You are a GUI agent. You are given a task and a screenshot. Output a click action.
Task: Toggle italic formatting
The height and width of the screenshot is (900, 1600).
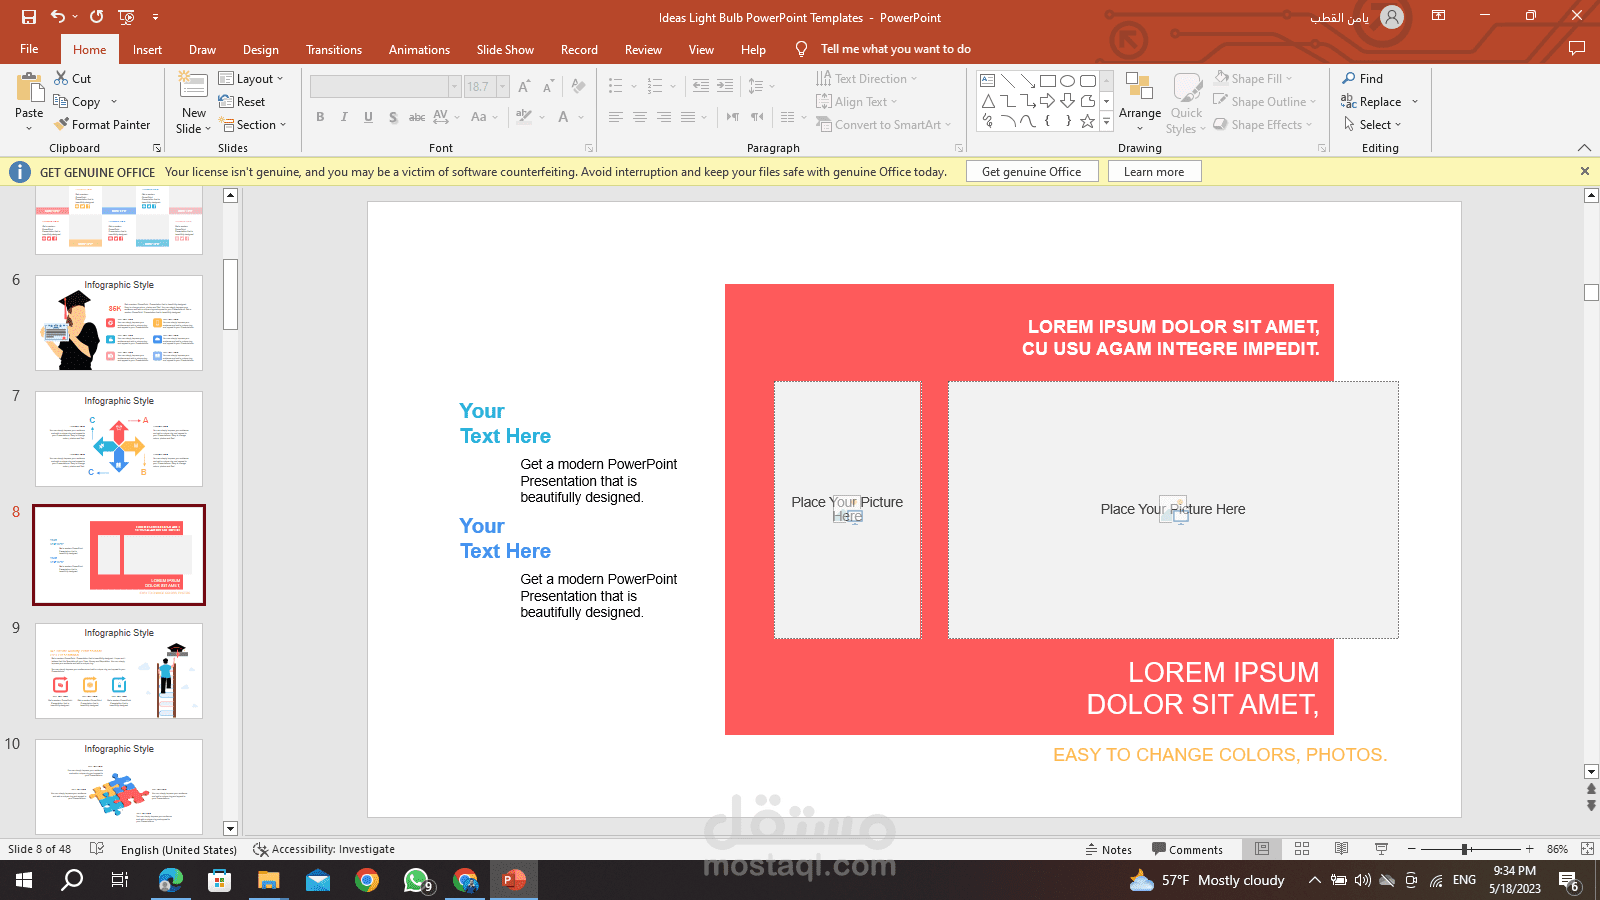pos(344,117)
